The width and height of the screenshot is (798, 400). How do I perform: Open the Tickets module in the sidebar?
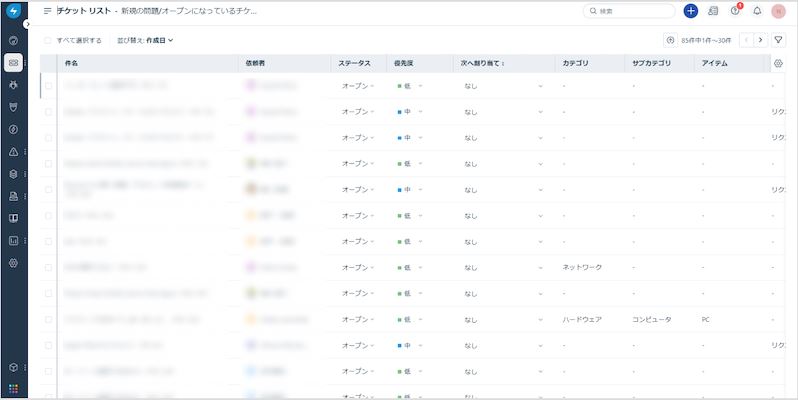click(13, 63)
